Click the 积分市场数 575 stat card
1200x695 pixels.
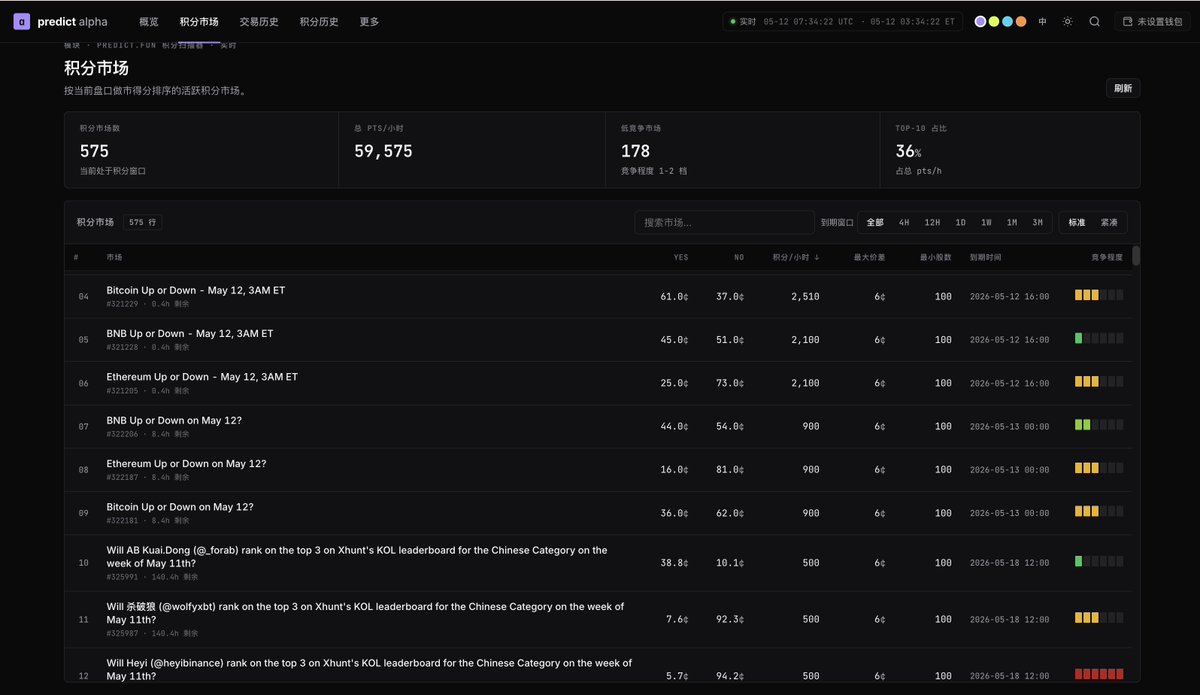tap(201, 150)
